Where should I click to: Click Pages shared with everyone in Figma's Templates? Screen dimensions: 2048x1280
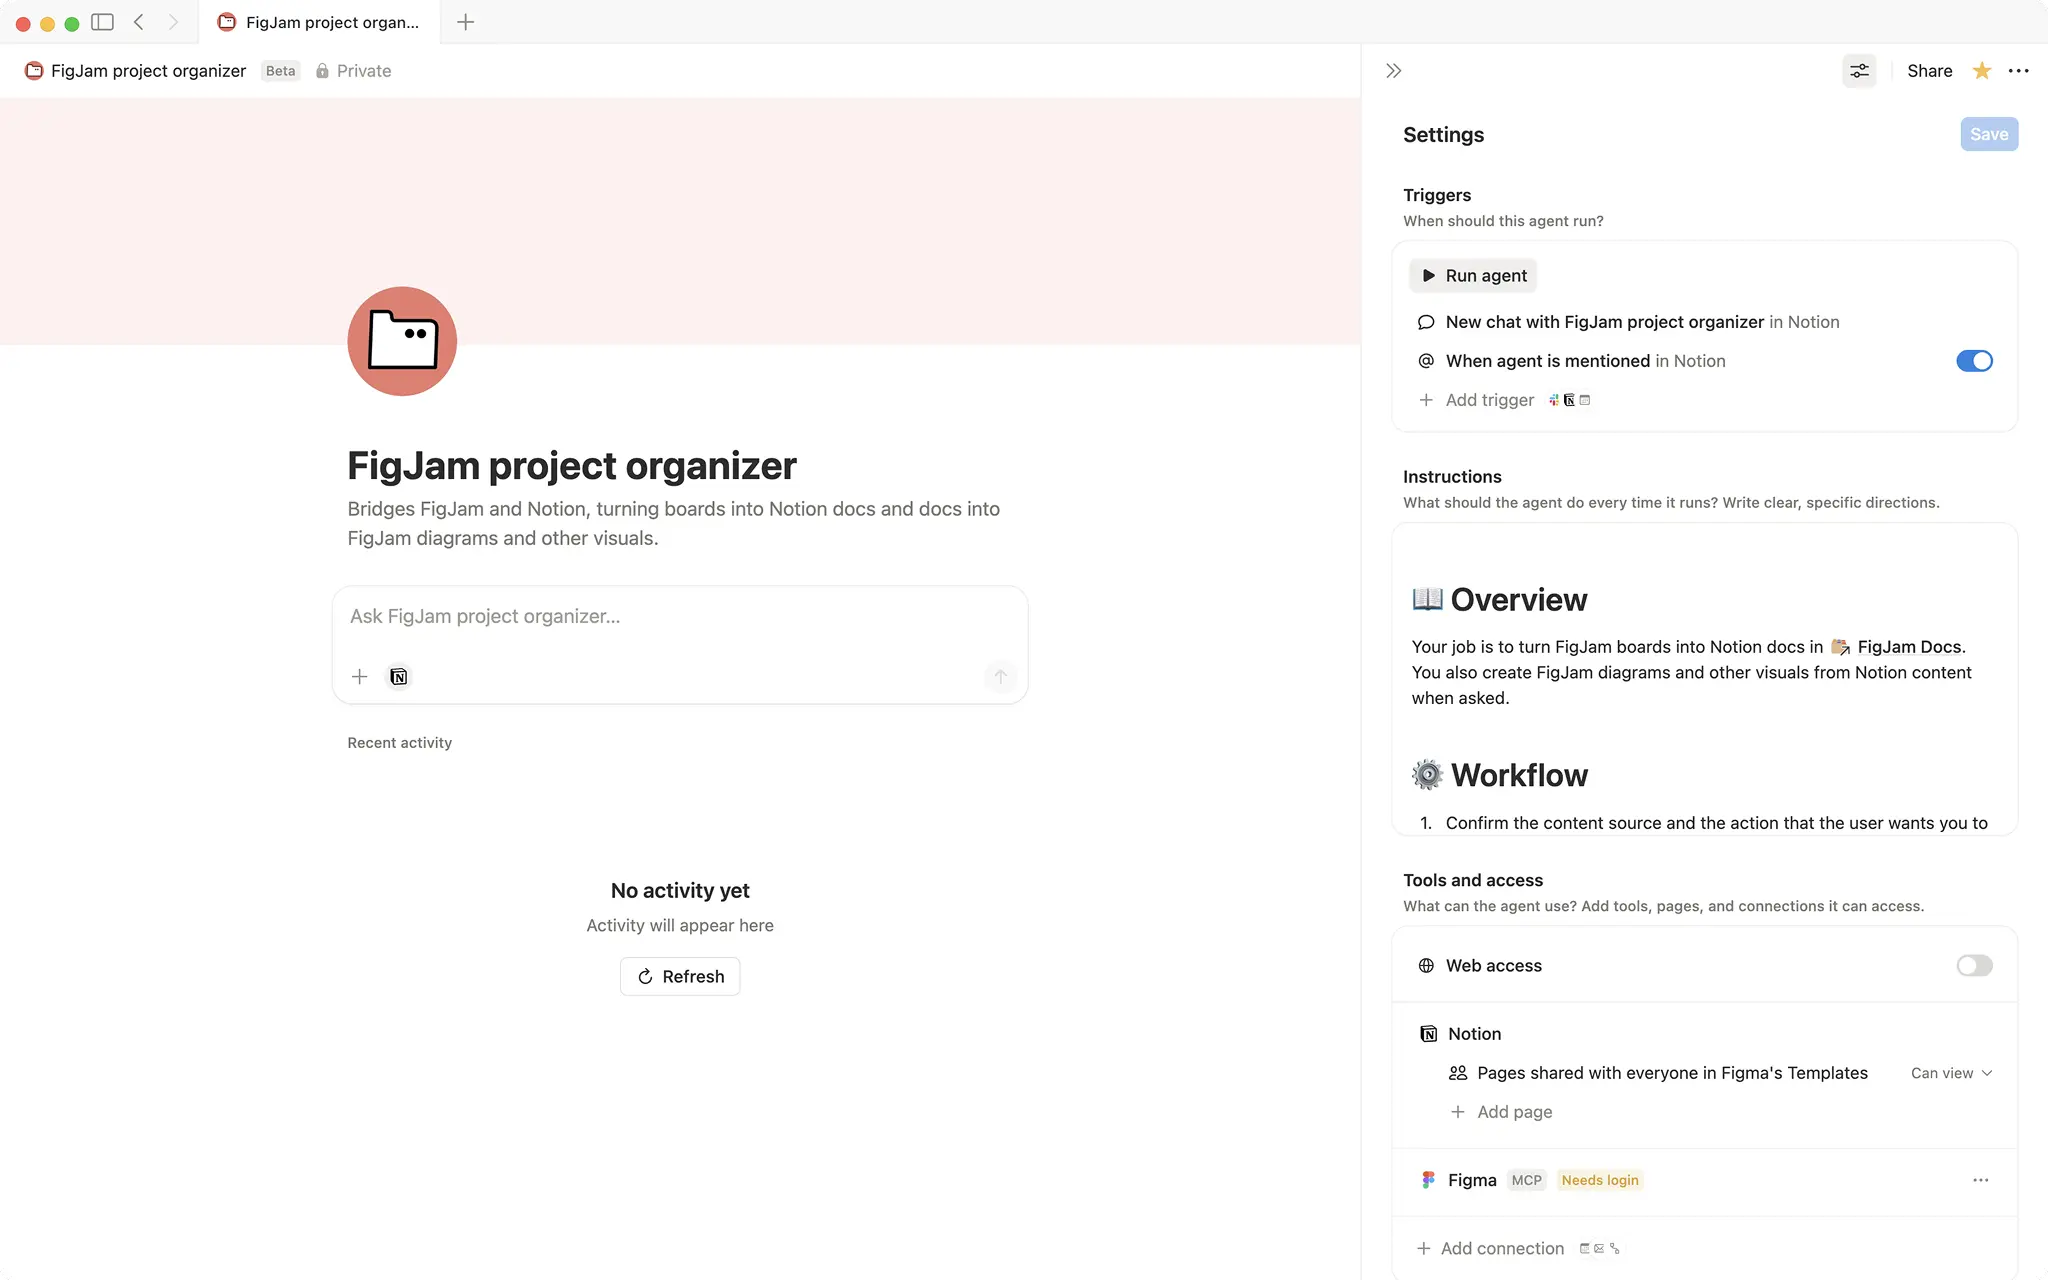click(1672, 1073)
